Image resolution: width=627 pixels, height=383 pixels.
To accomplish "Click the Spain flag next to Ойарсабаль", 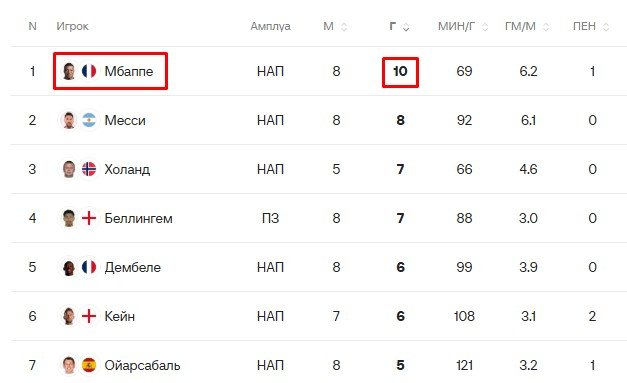I will [x=89, y=365].
